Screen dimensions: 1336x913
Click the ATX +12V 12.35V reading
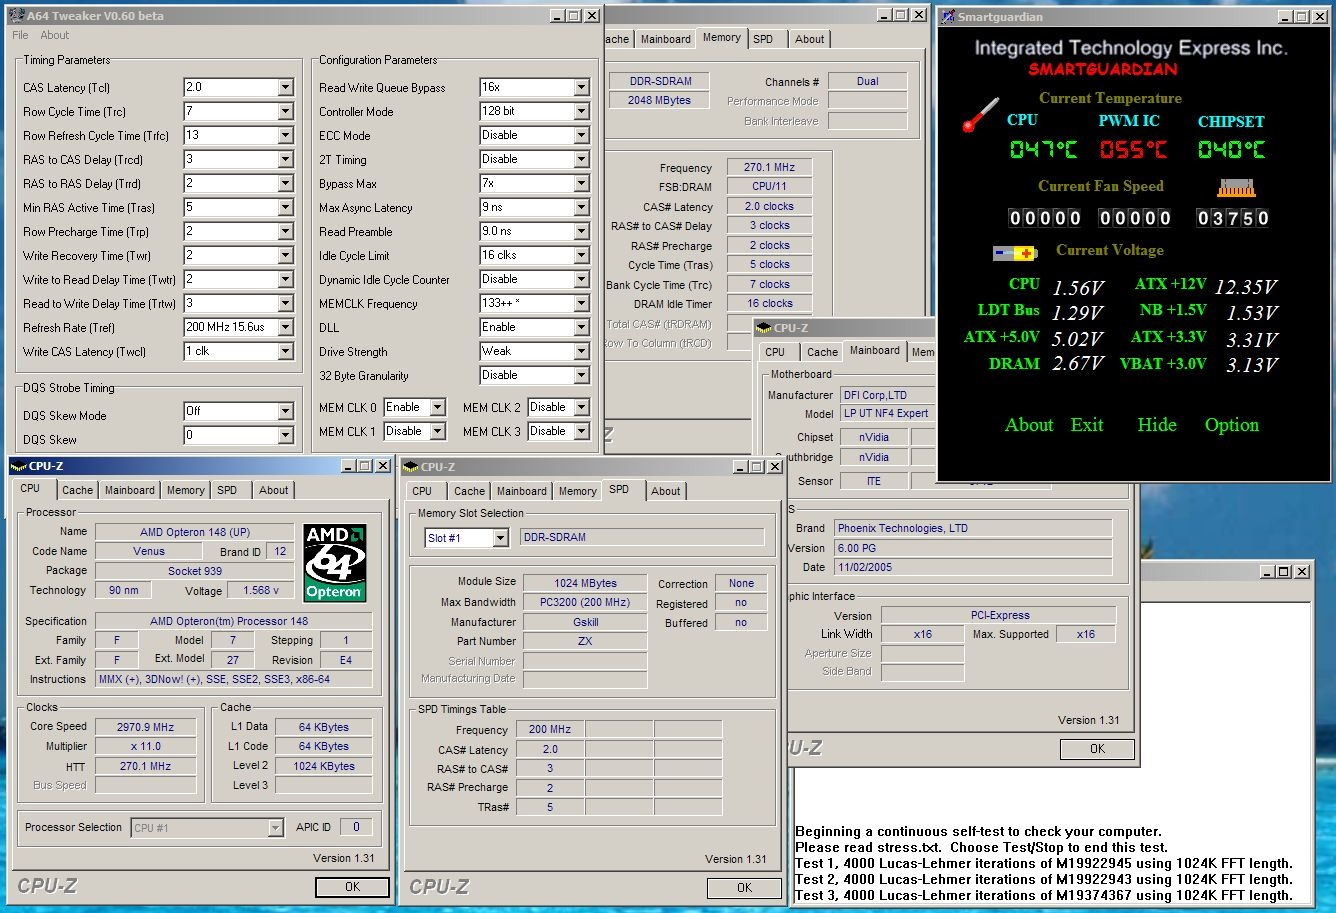point(1246,287)
